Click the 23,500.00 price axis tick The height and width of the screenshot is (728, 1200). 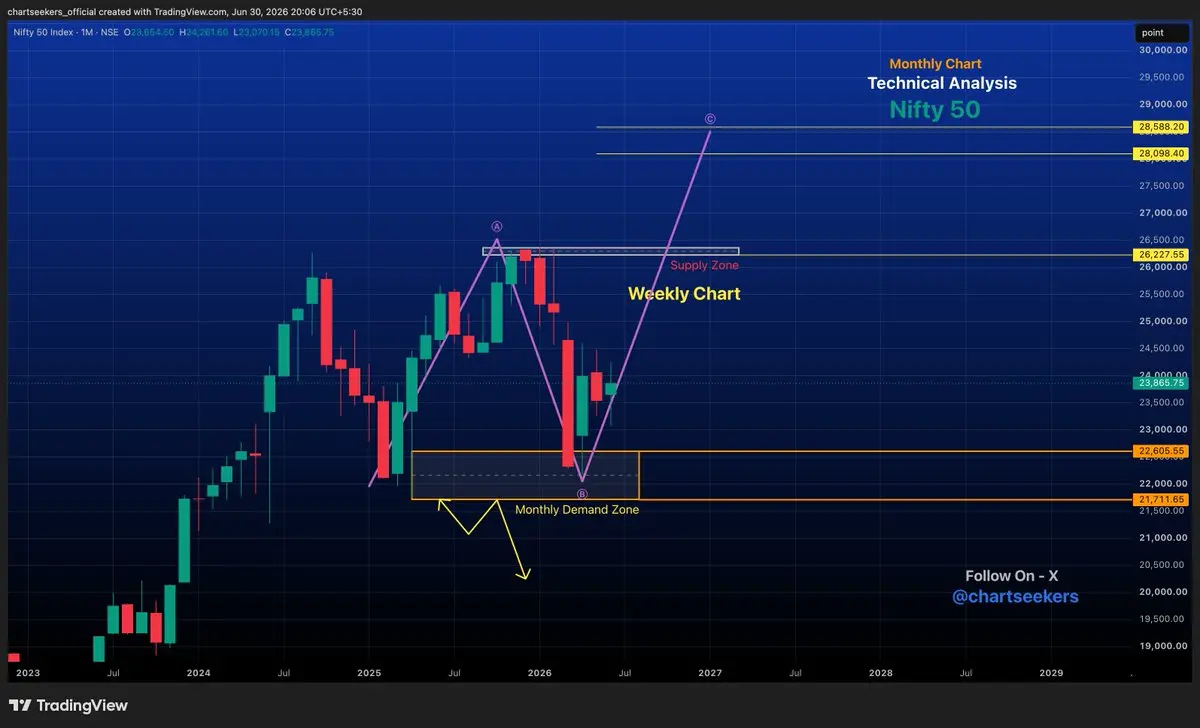[1161, 402]
